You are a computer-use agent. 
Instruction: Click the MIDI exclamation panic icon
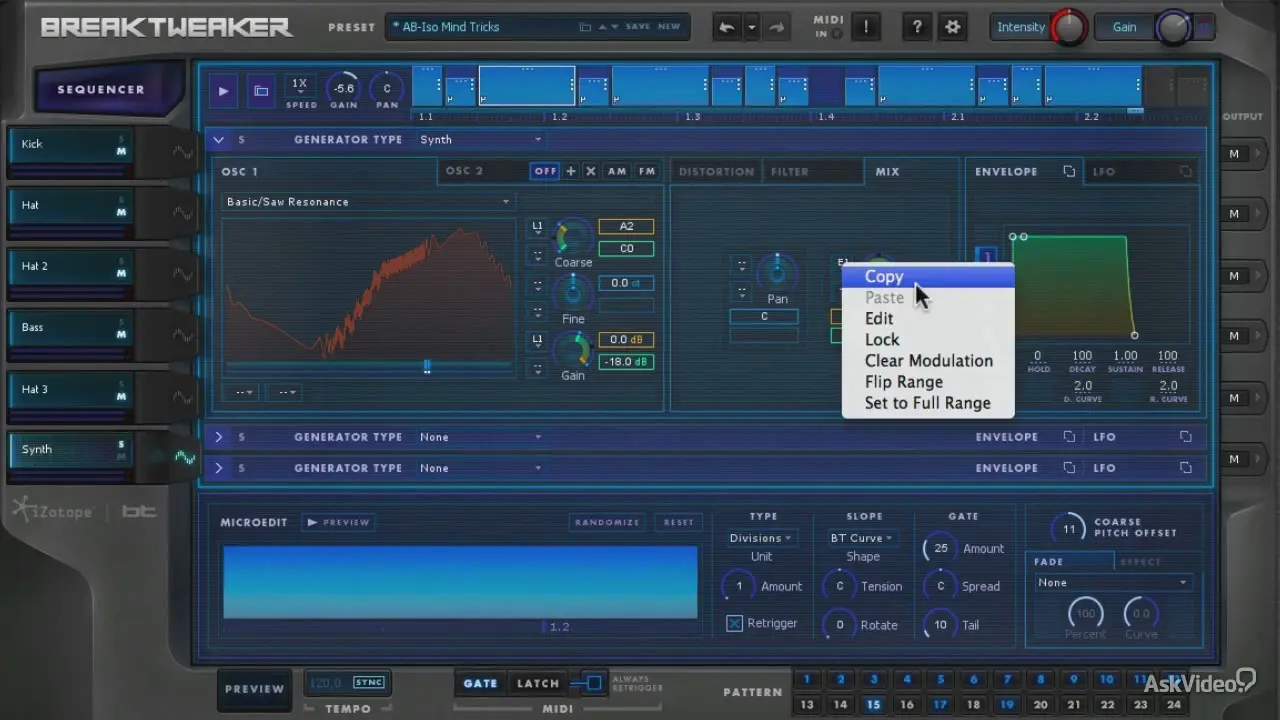865,28
